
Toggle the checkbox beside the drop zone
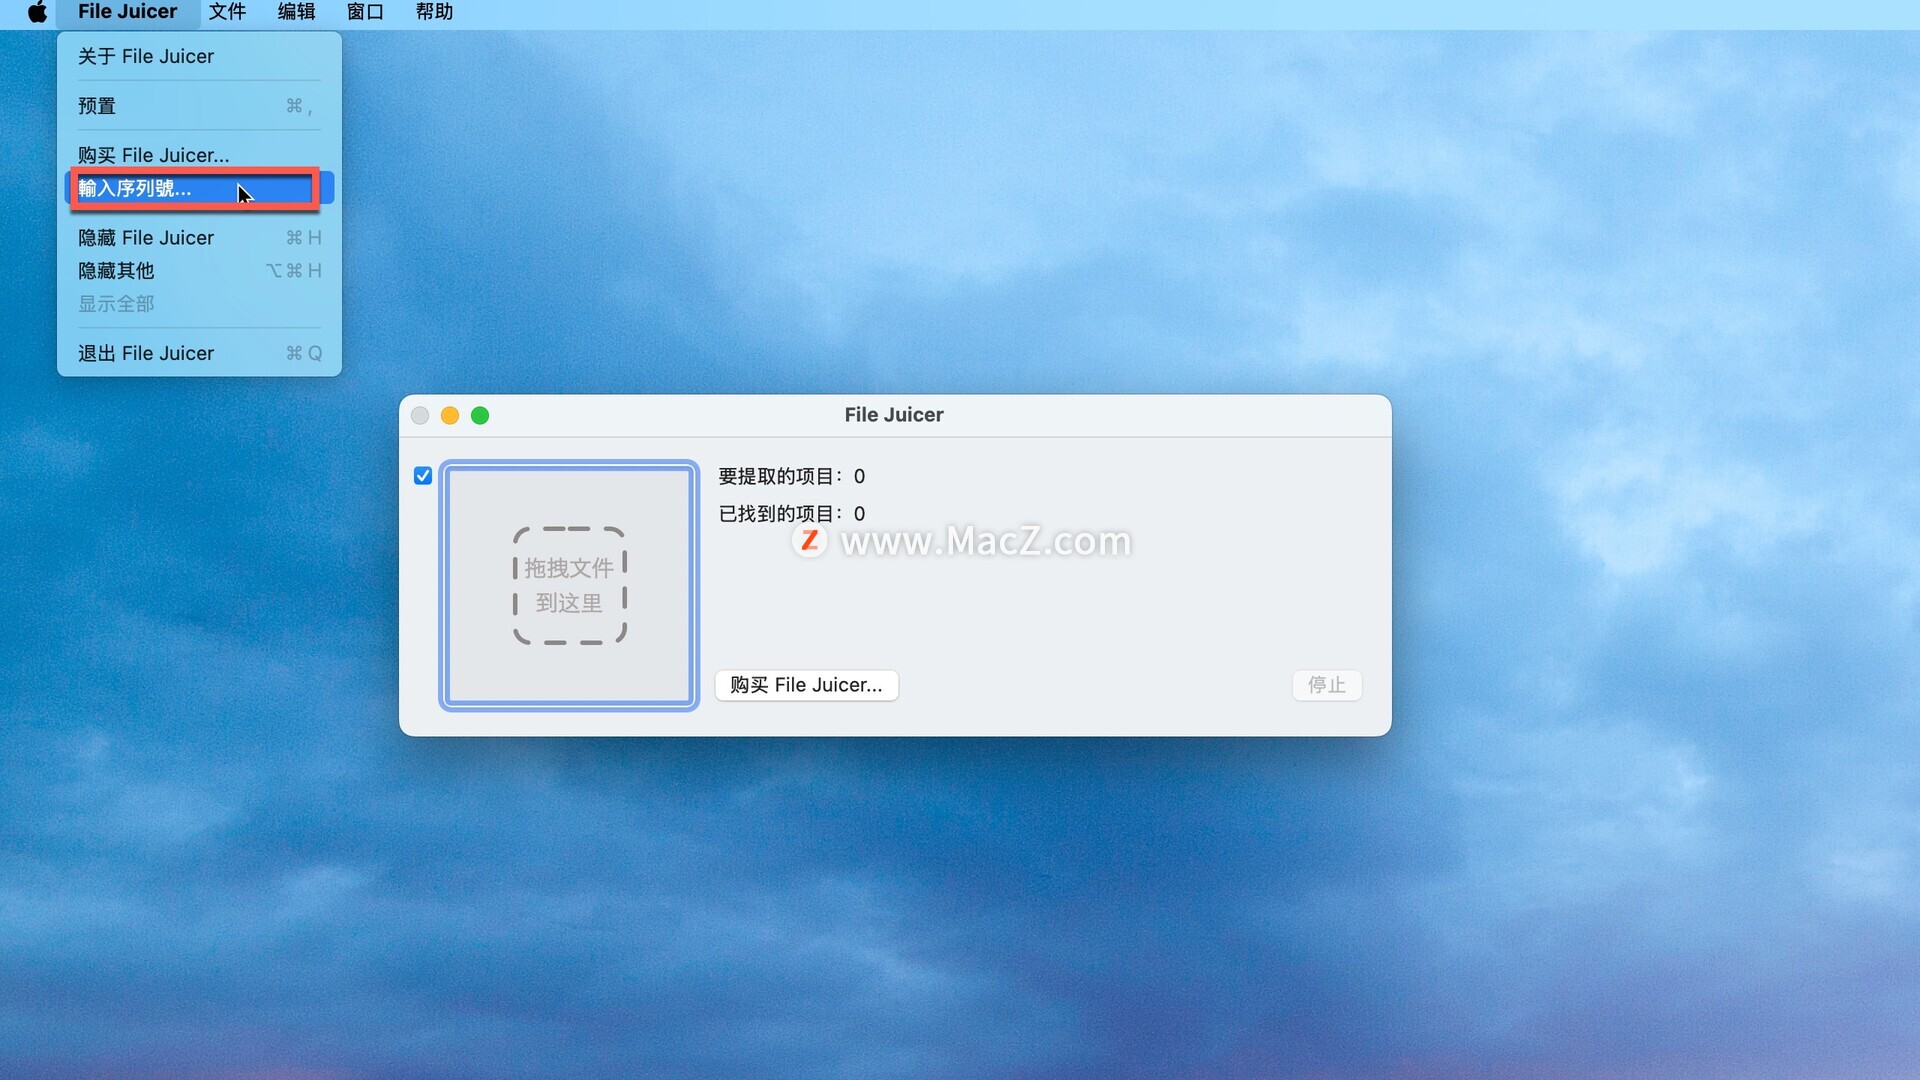(x=423, y=476)
